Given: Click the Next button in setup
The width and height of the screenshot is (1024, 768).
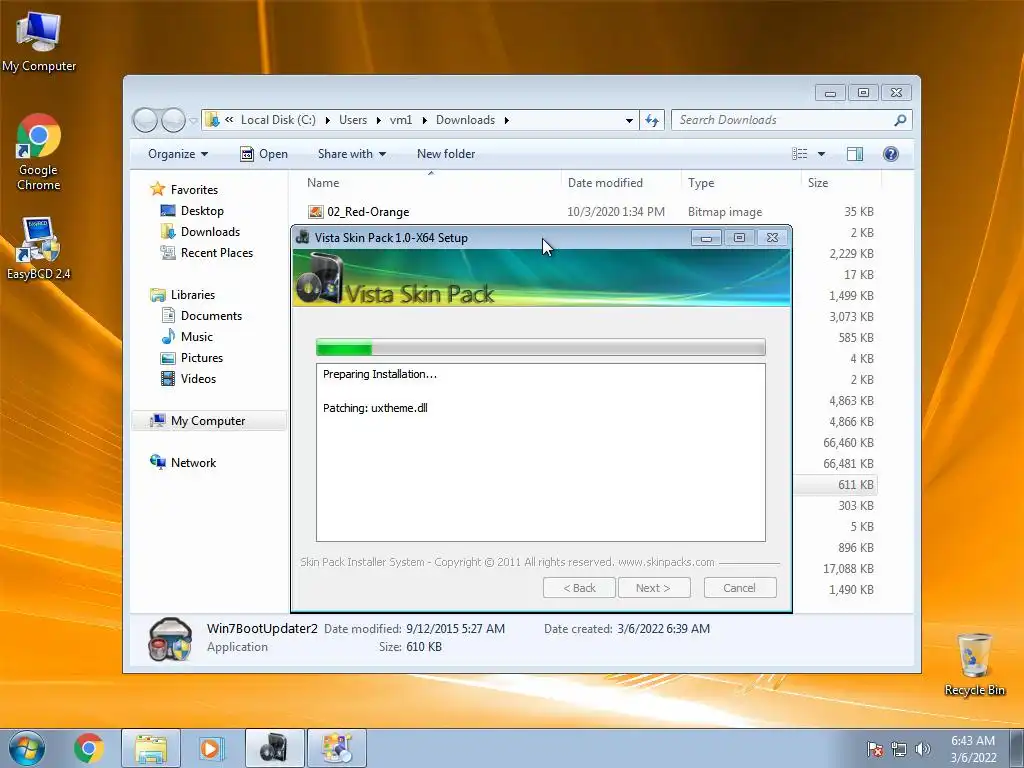Looking at the screenshot, I should click(x=654, y=588).
